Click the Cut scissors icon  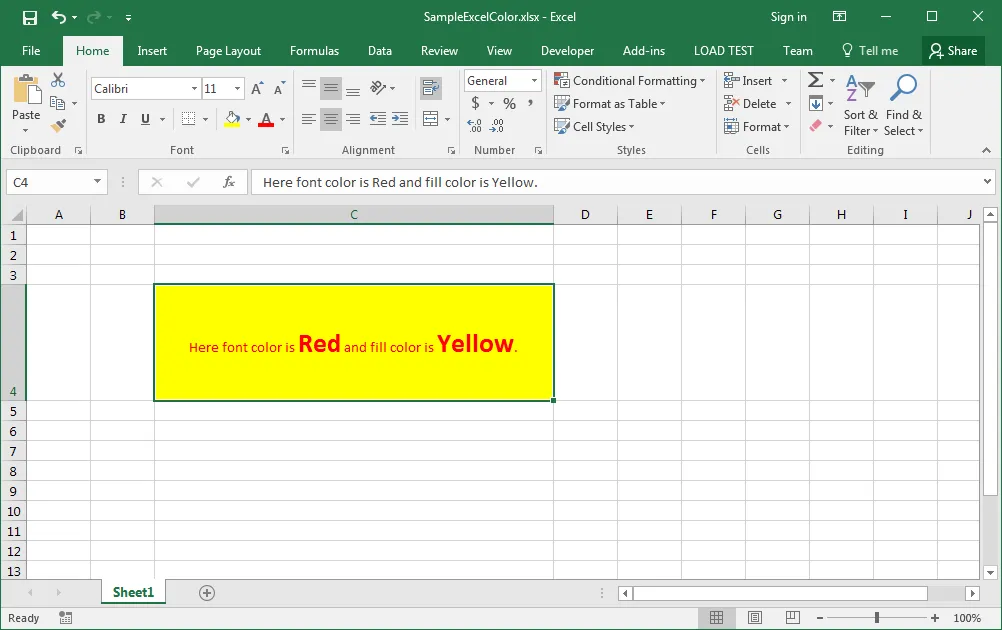(x=58, y=80)
